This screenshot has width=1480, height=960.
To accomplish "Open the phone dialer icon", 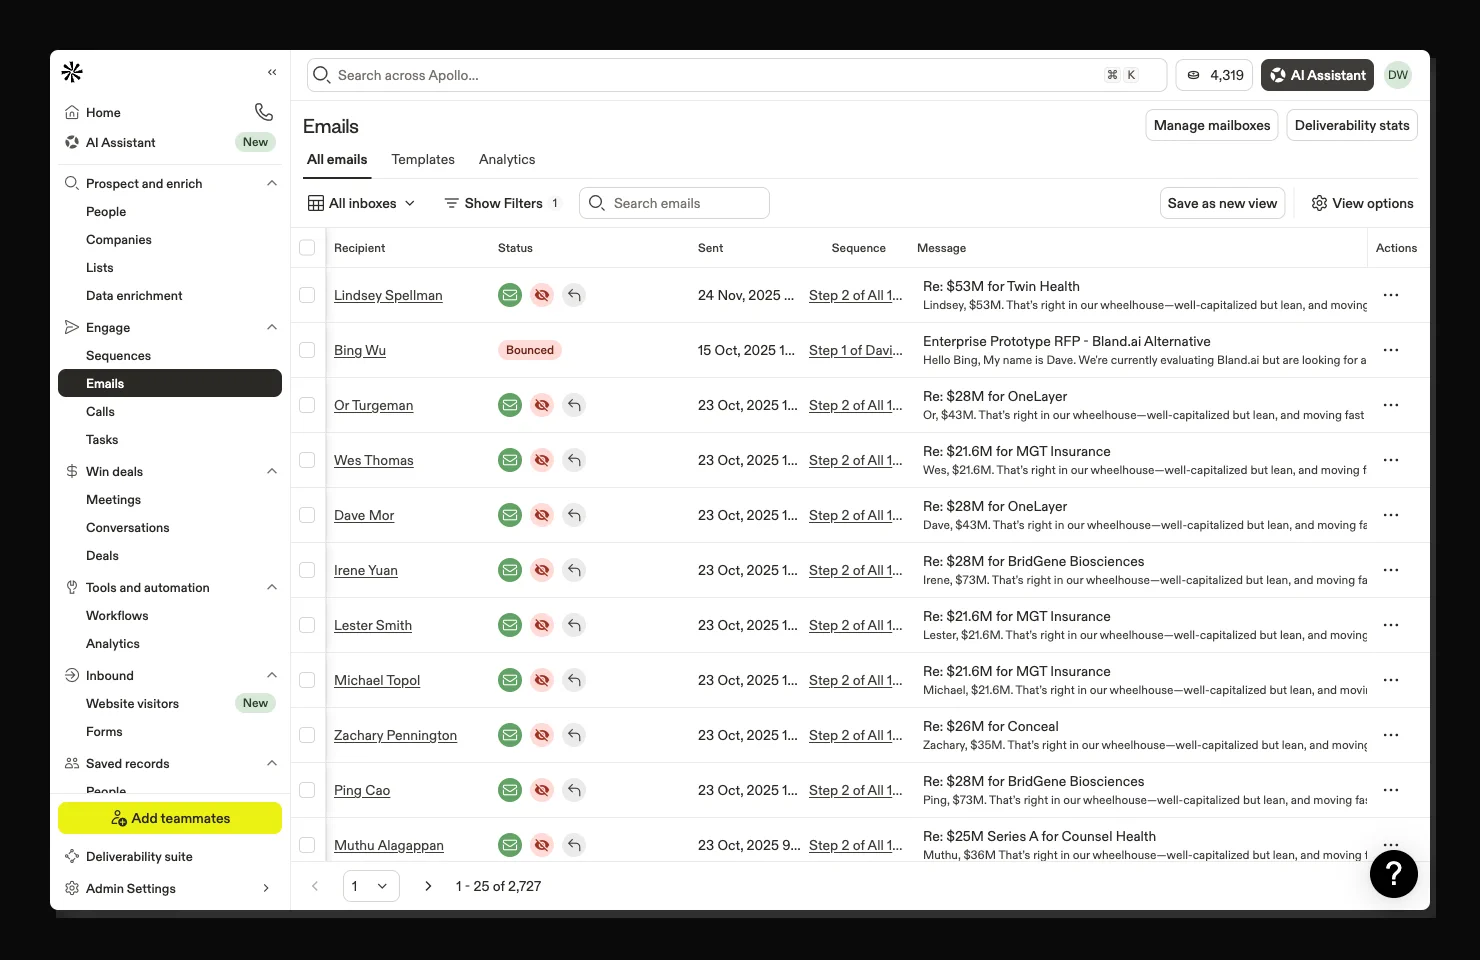I will 264,112.
